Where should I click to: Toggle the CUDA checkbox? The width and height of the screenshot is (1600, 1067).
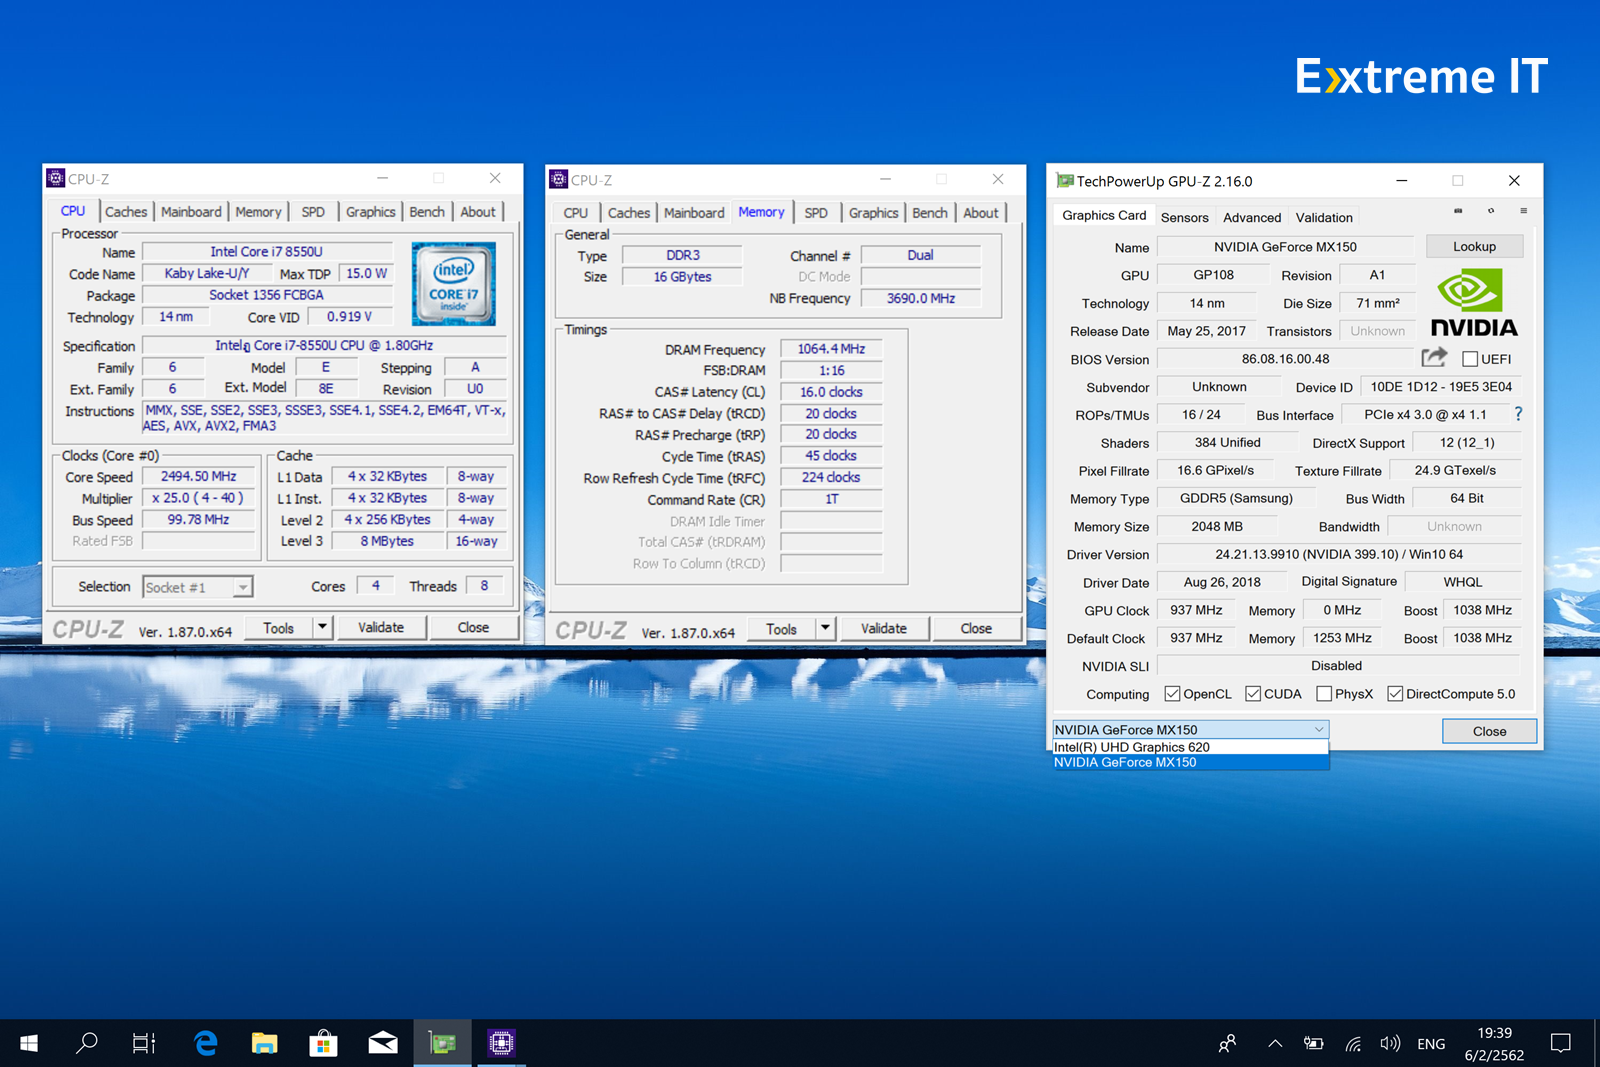point(1252,694)
